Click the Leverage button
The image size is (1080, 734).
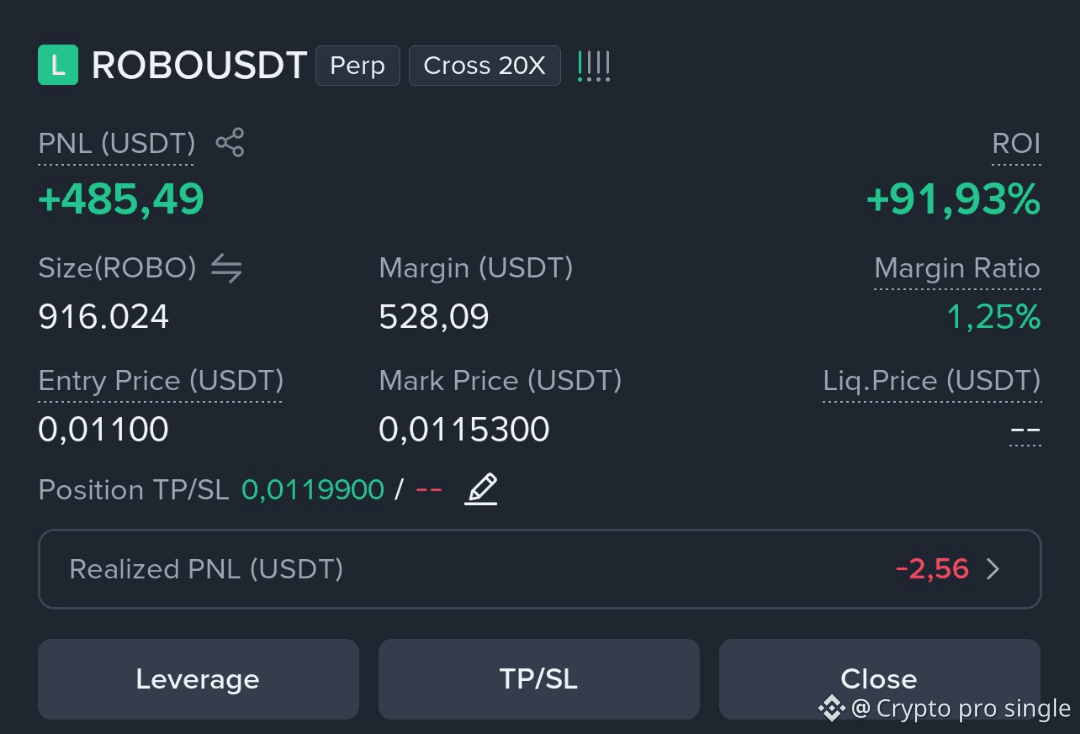pyautogui.click(x=198, y=679)
